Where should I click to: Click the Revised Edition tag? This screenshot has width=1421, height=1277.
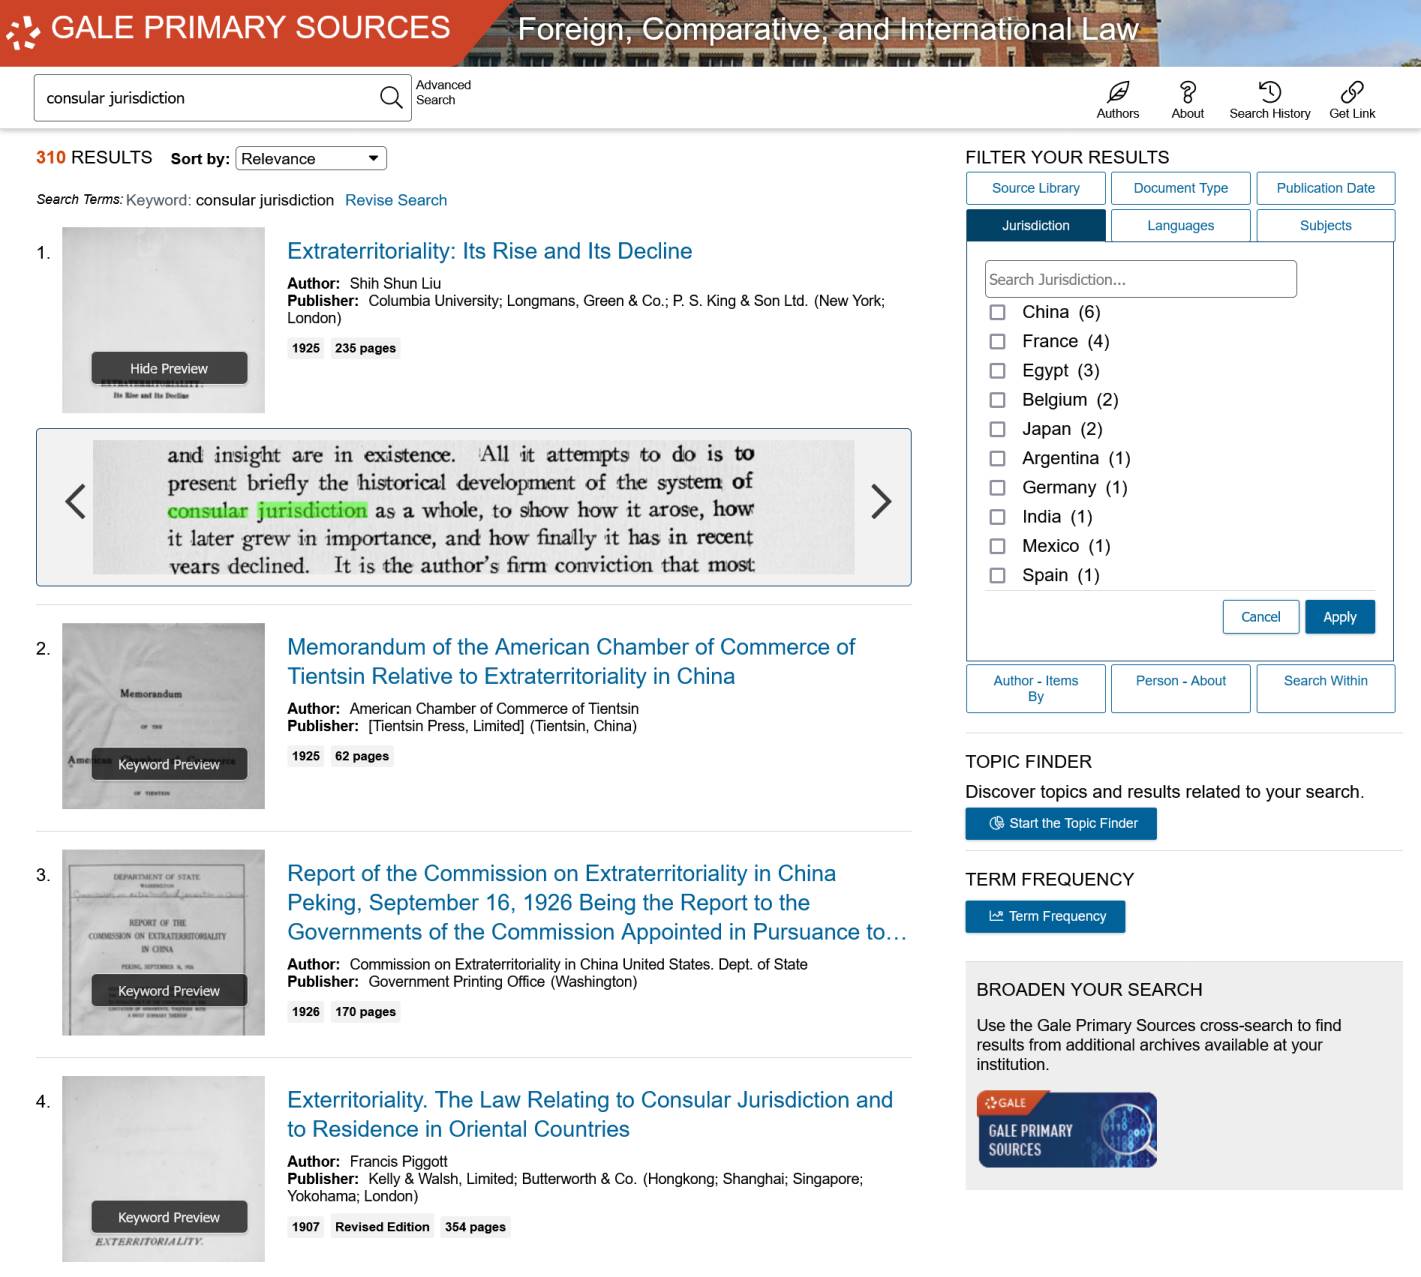(382, 1227)
